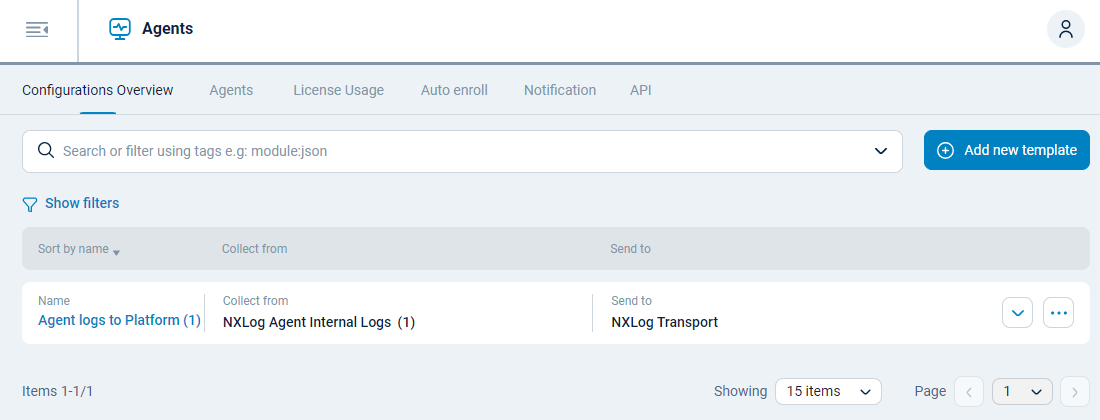1100x420 pixels.
Task: Open the page number dropdown
Action: click(1022, 392)
